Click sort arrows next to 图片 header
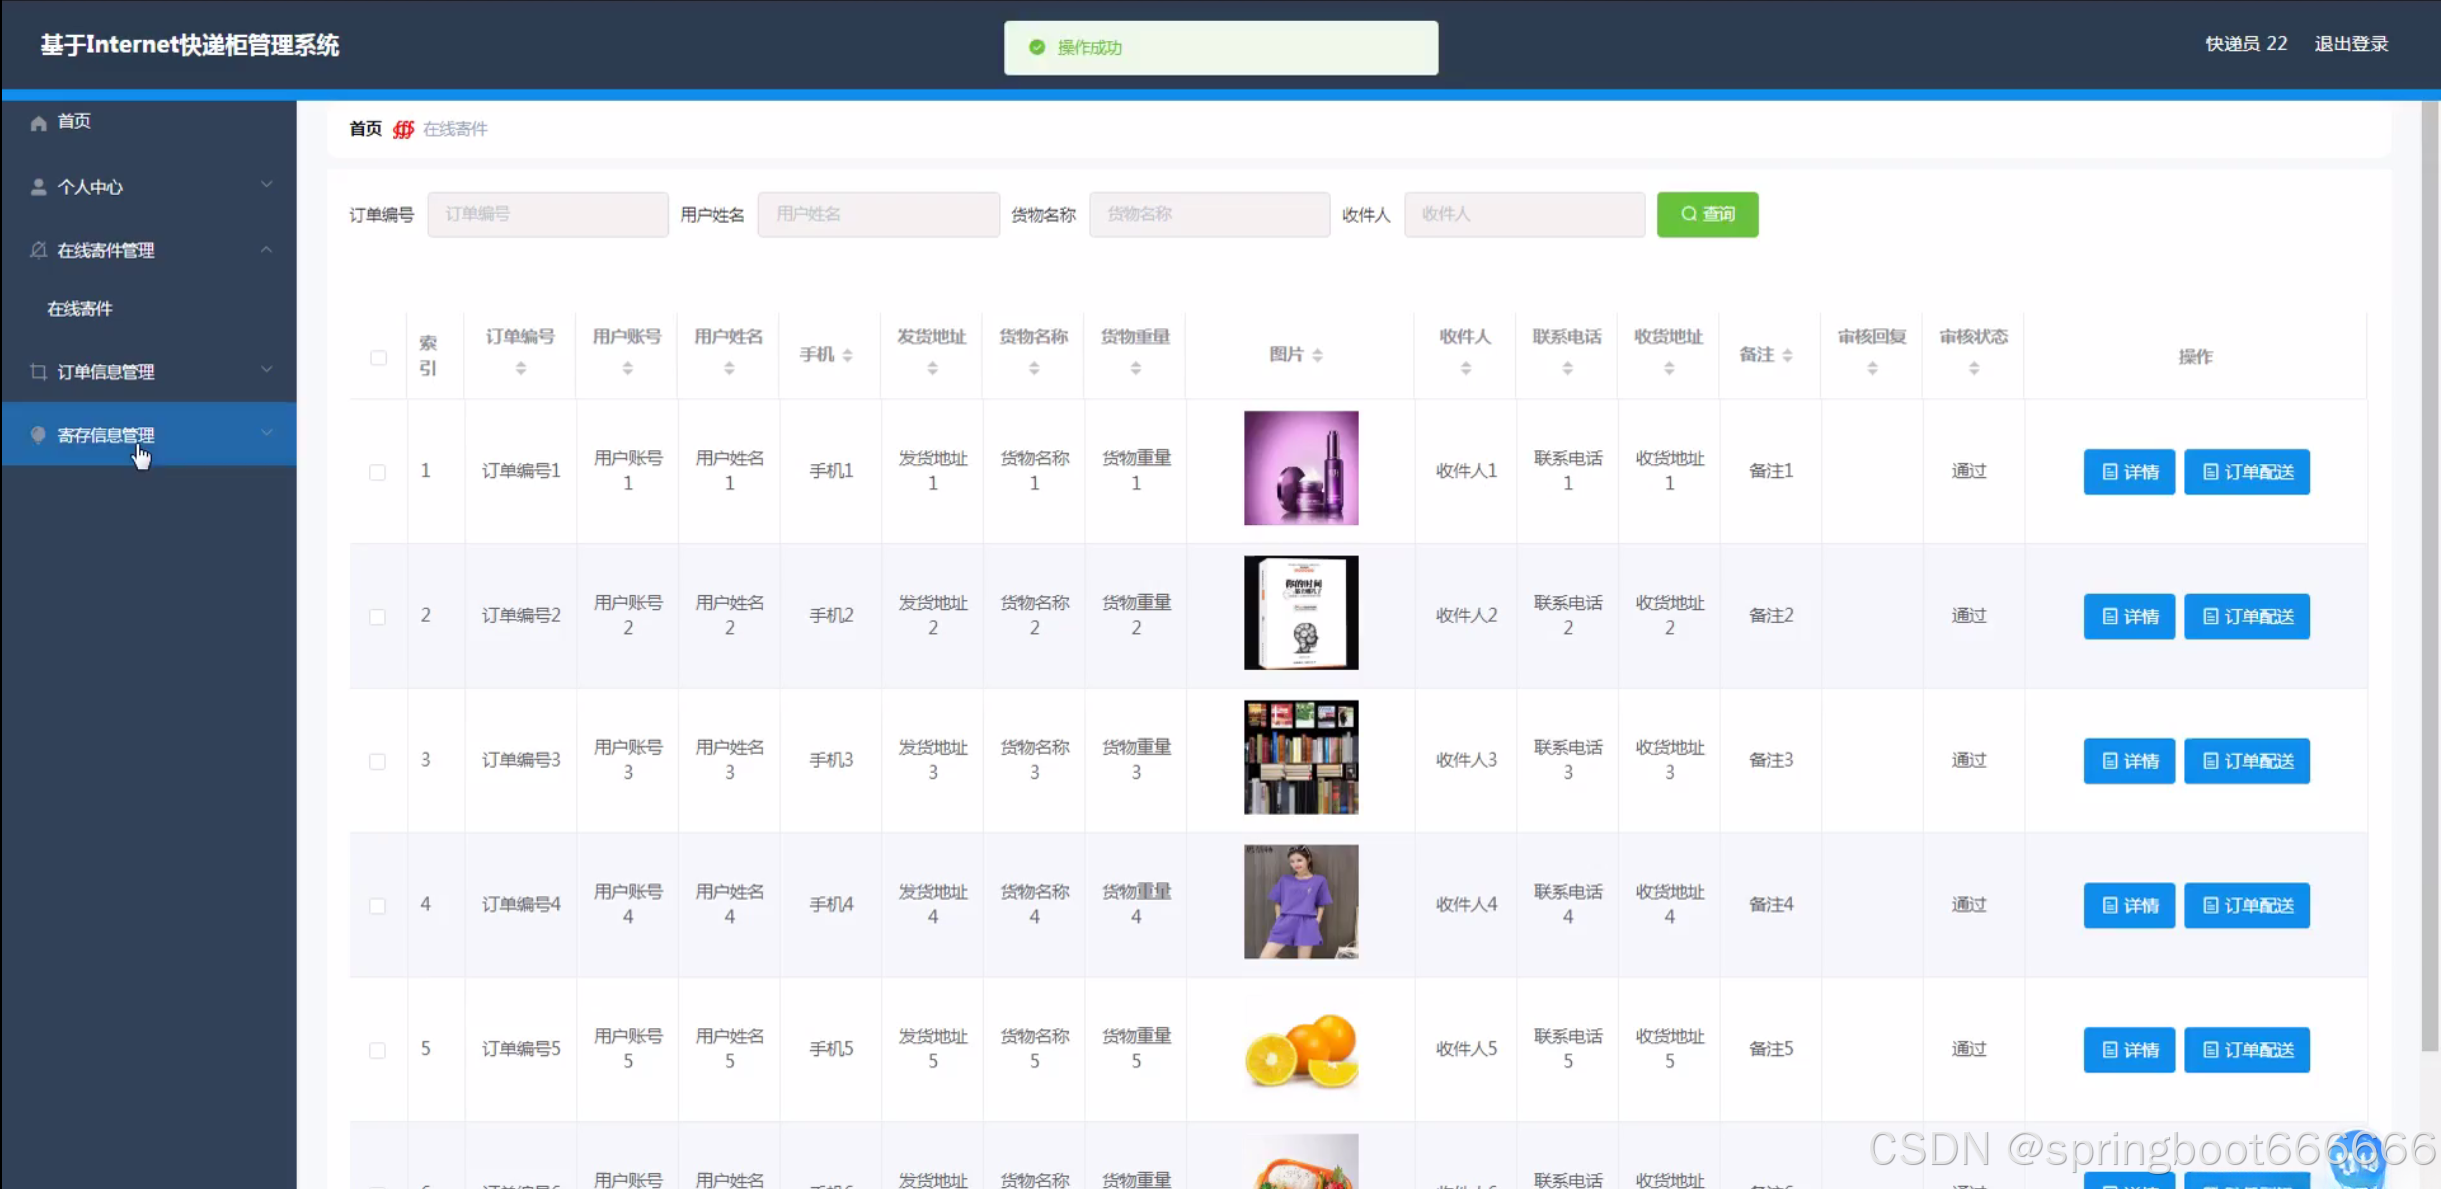2441x1189 pixels. [1317, 355]
